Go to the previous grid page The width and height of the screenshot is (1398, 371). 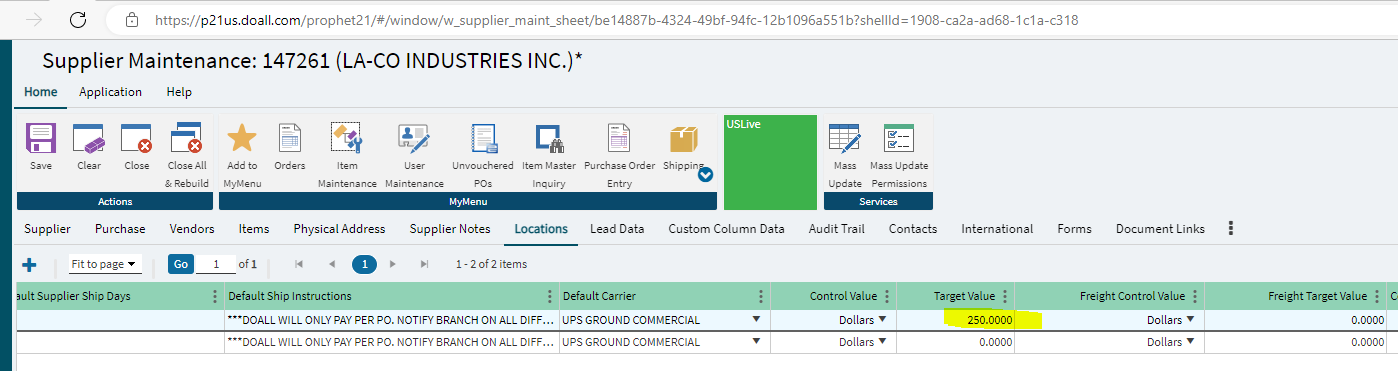(x=332, y=264)
